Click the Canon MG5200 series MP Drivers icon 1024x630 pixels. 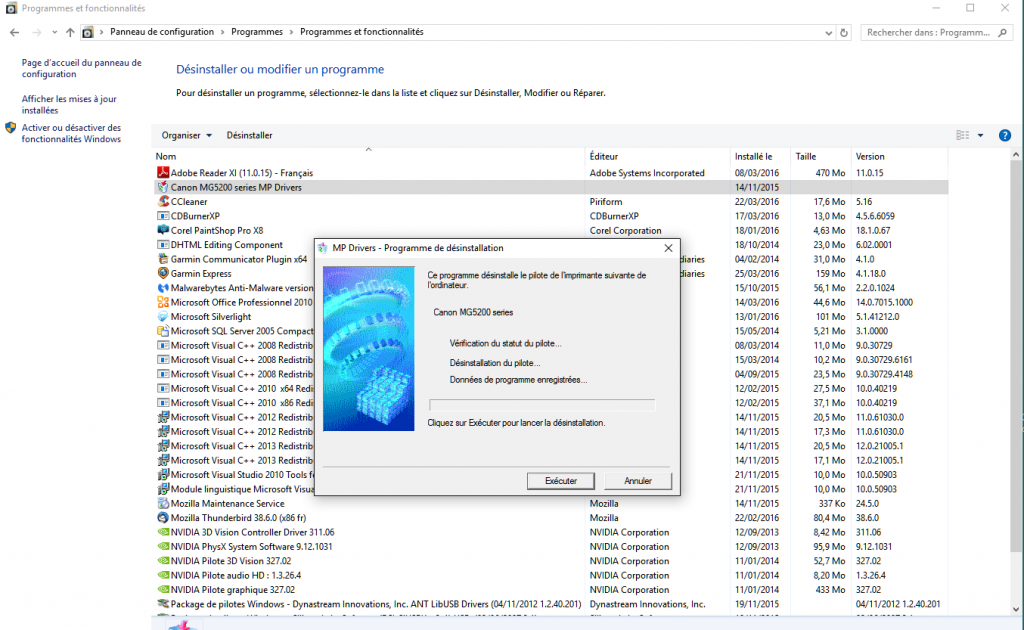[163, 187]
